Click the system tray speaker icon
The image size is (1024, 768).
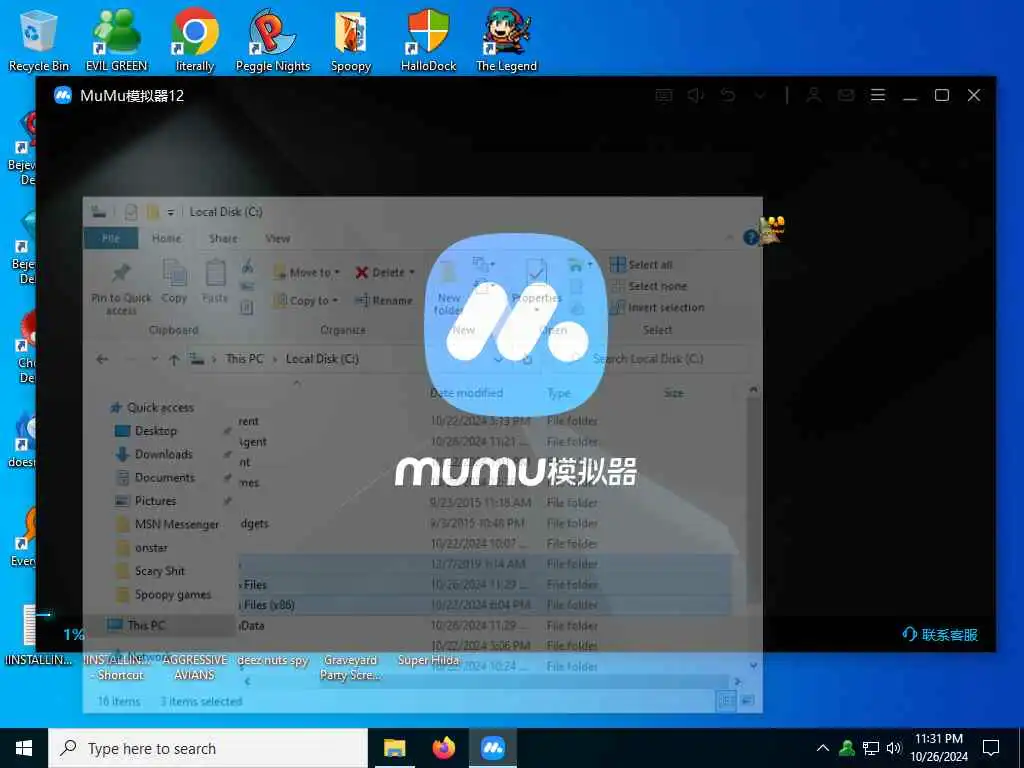[x=894, y=748]
